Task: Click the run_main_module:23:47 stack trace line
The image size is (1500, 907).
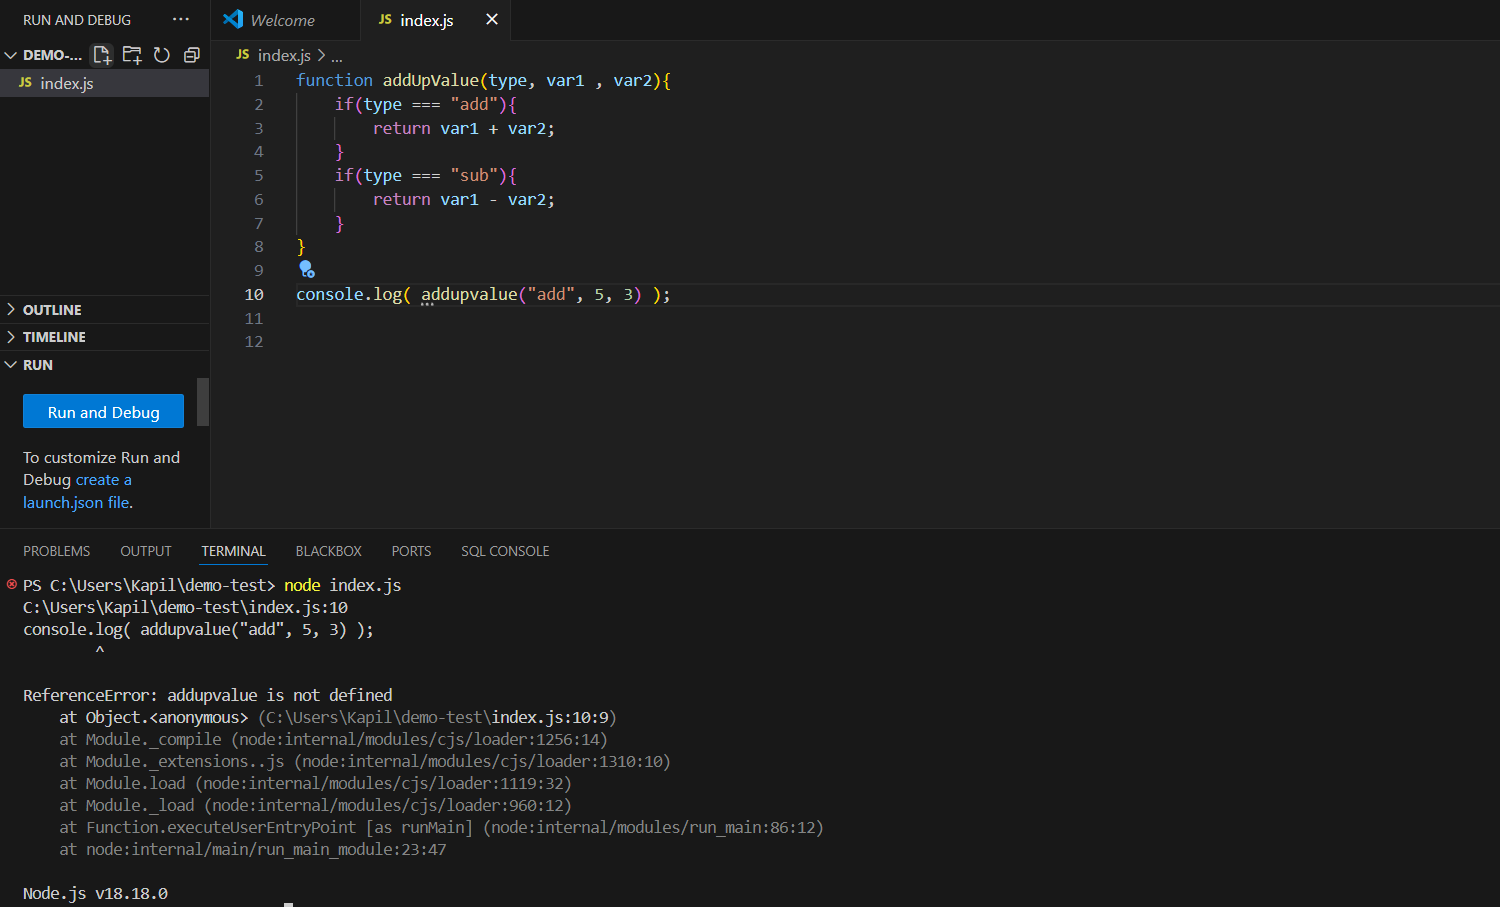Action: pos(253,849)
